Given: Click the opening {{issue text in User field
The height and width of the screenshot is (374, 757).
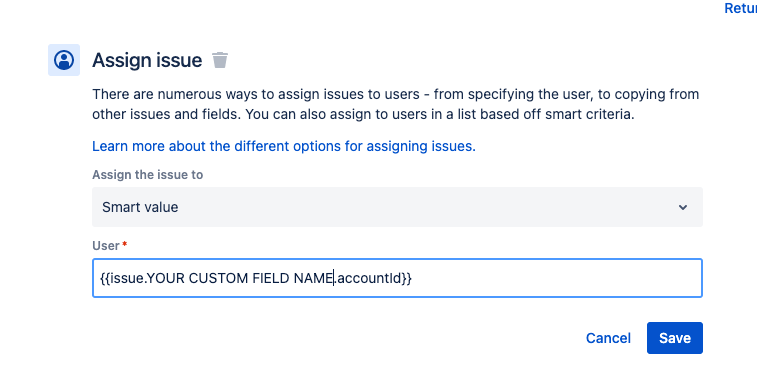Looking at the screenshot, I should click(121, 278).
